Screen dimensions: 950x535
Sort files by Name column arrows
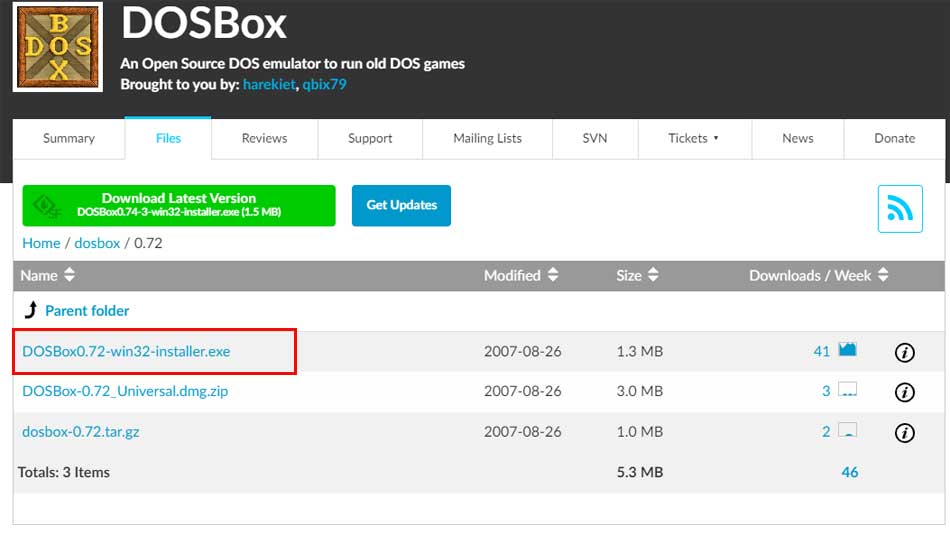[x=69, y=274]
